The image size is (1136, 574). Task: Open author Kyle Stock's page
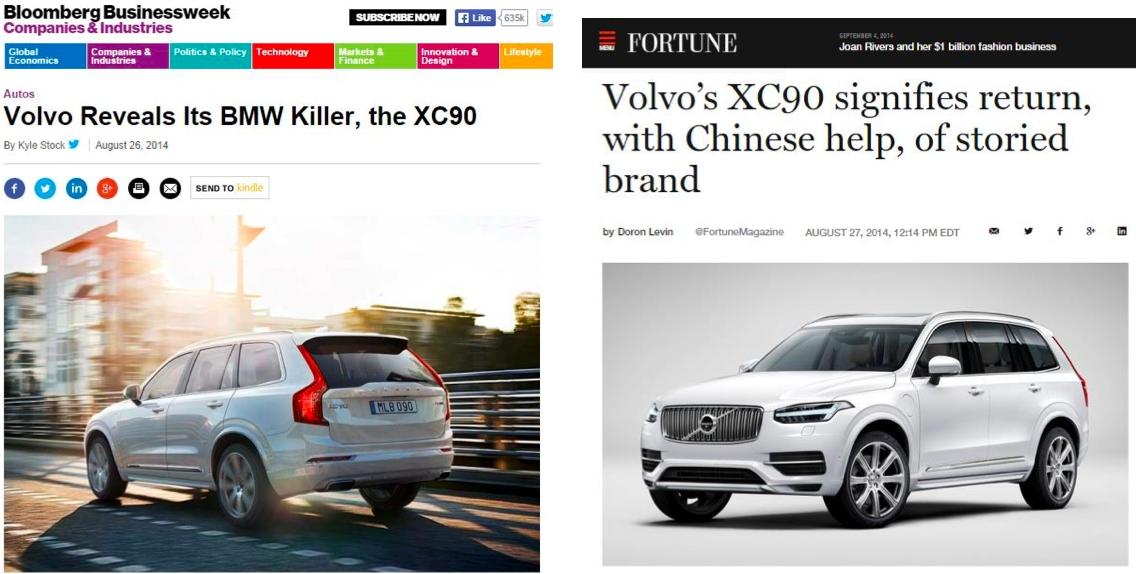pos(41,145)
